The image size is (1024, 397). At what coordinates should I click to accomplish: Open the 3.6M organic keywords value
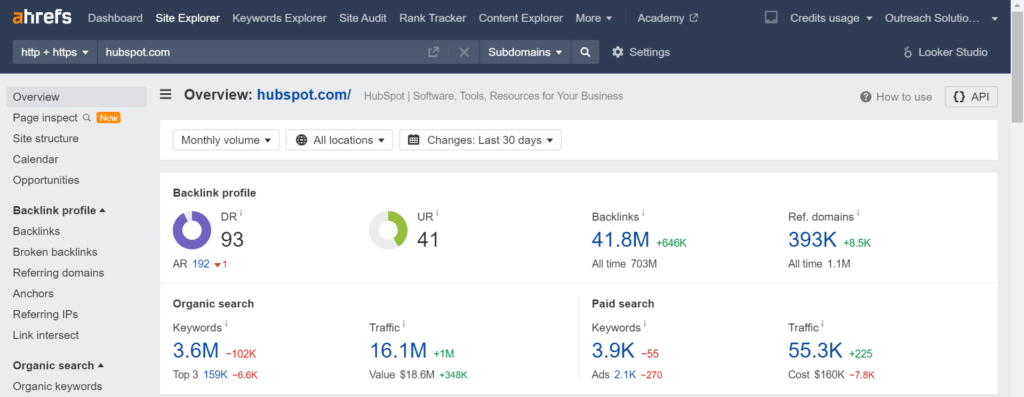tap(196, 351)
